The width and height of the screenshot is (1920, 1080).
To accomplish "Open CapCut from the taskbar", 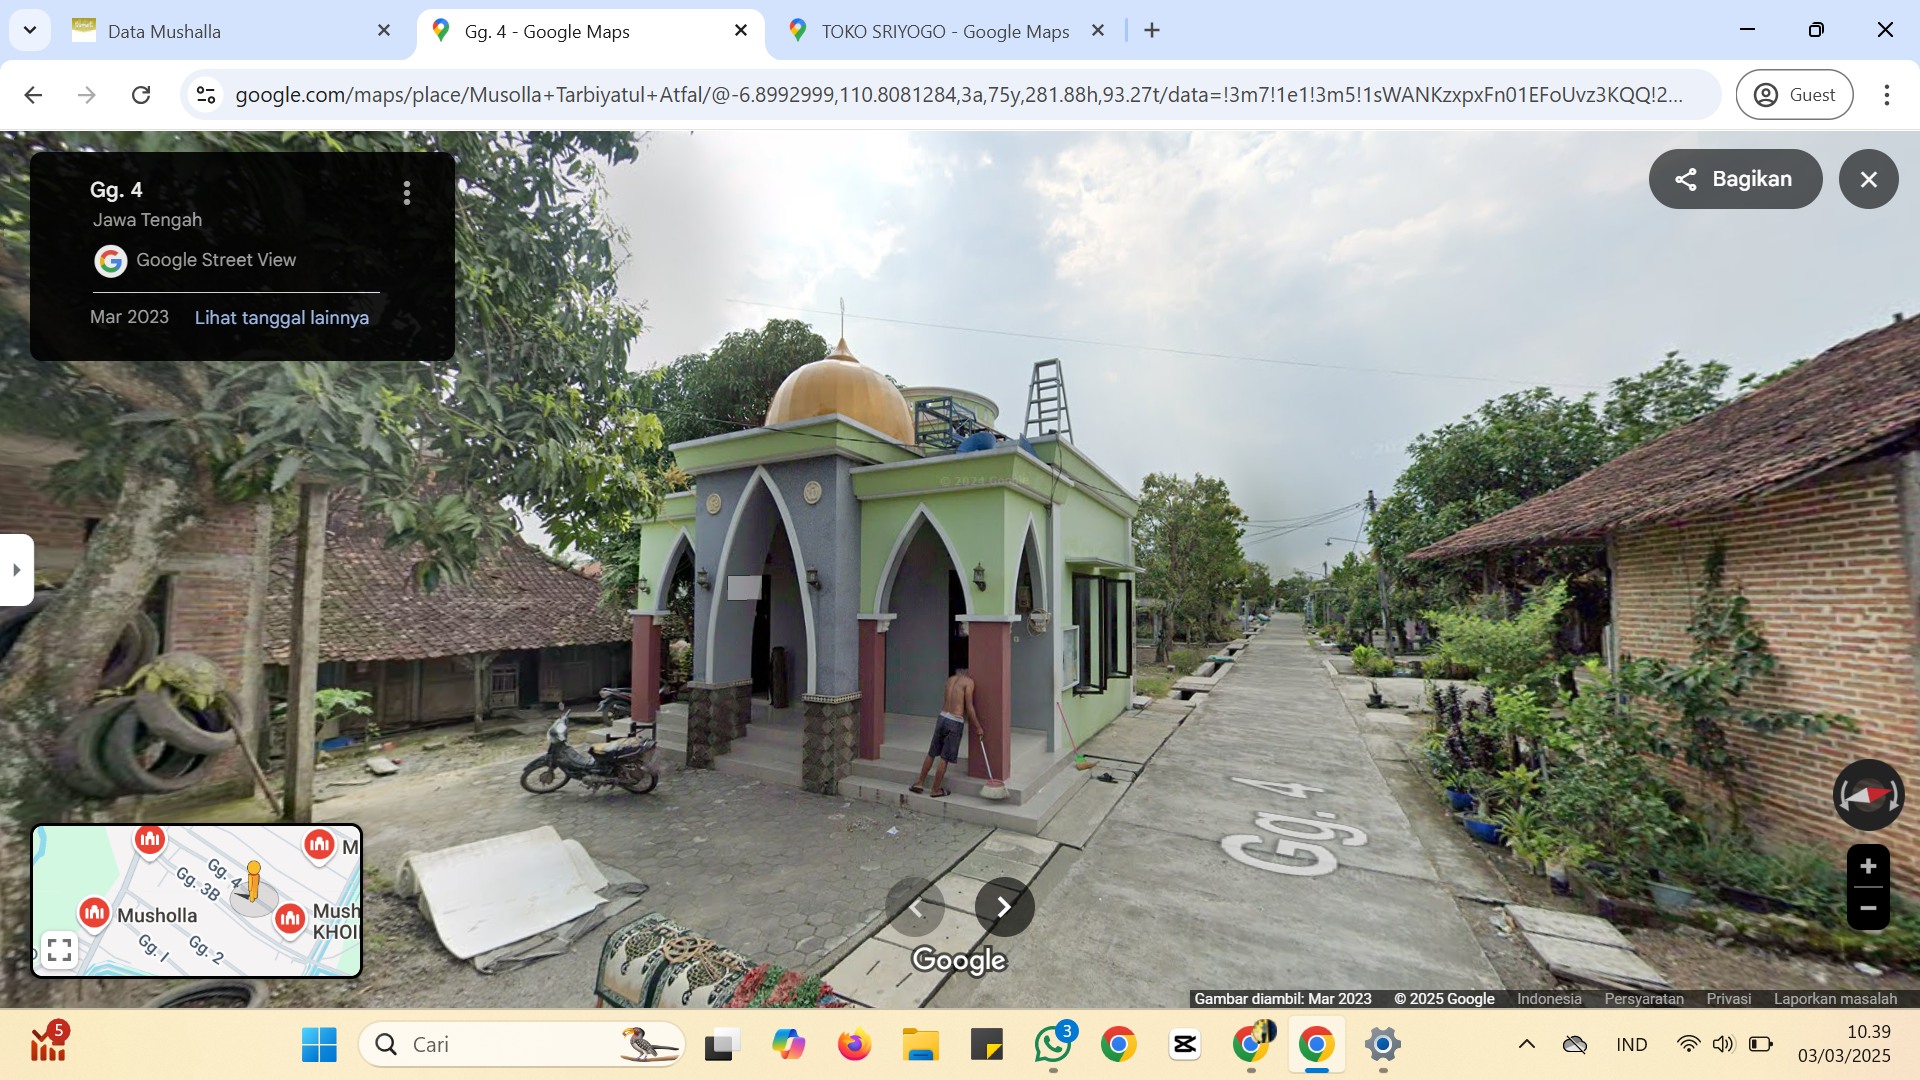I will click(1184, 1045).
